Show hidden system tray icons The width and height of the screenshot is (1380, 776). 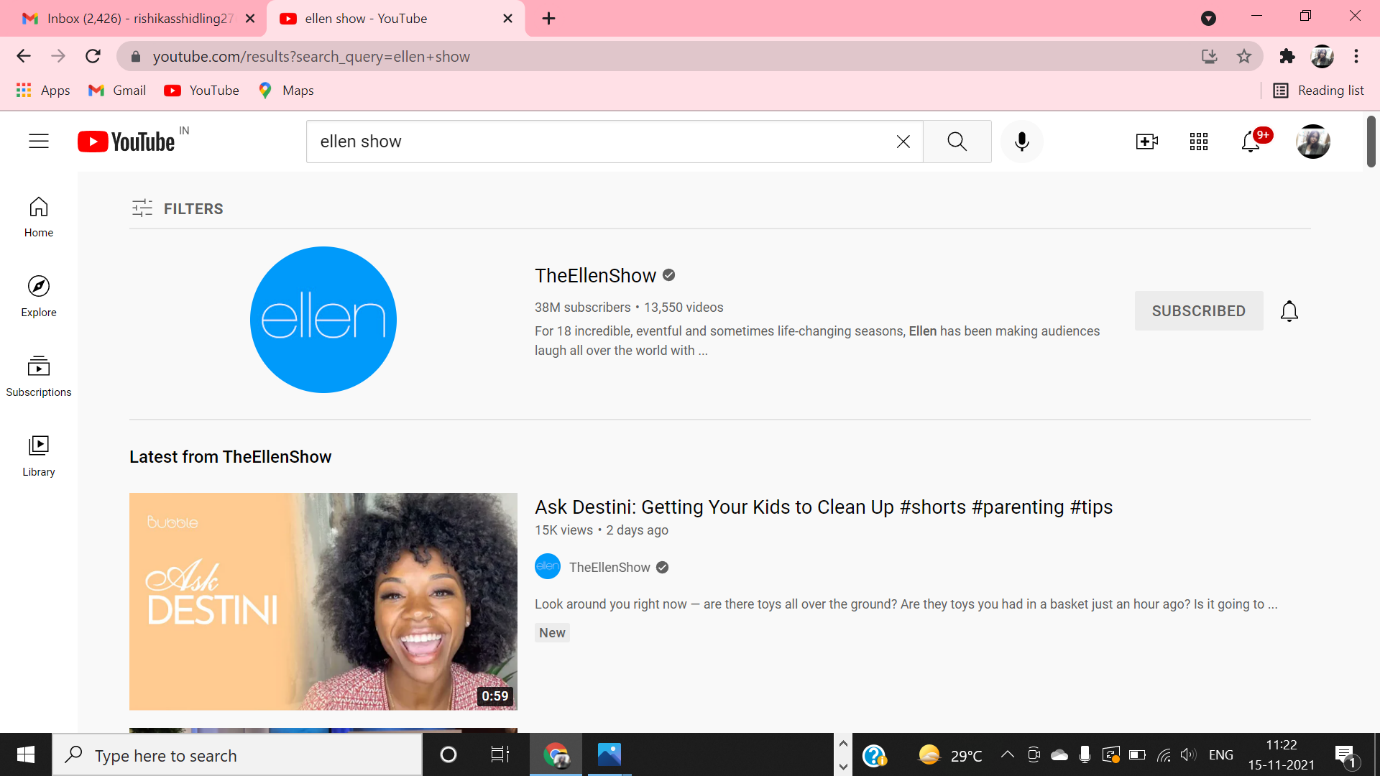click(1007, 755)
